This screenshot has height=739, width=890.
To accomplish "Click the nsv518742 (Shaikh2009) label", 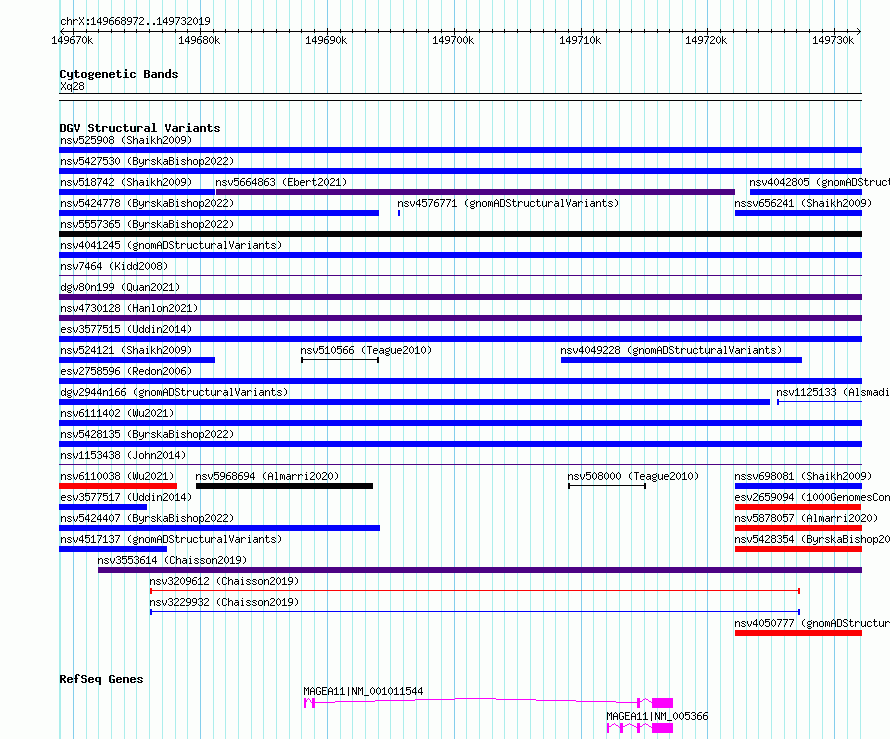I will pyautogui.click(x=126, y=182).
